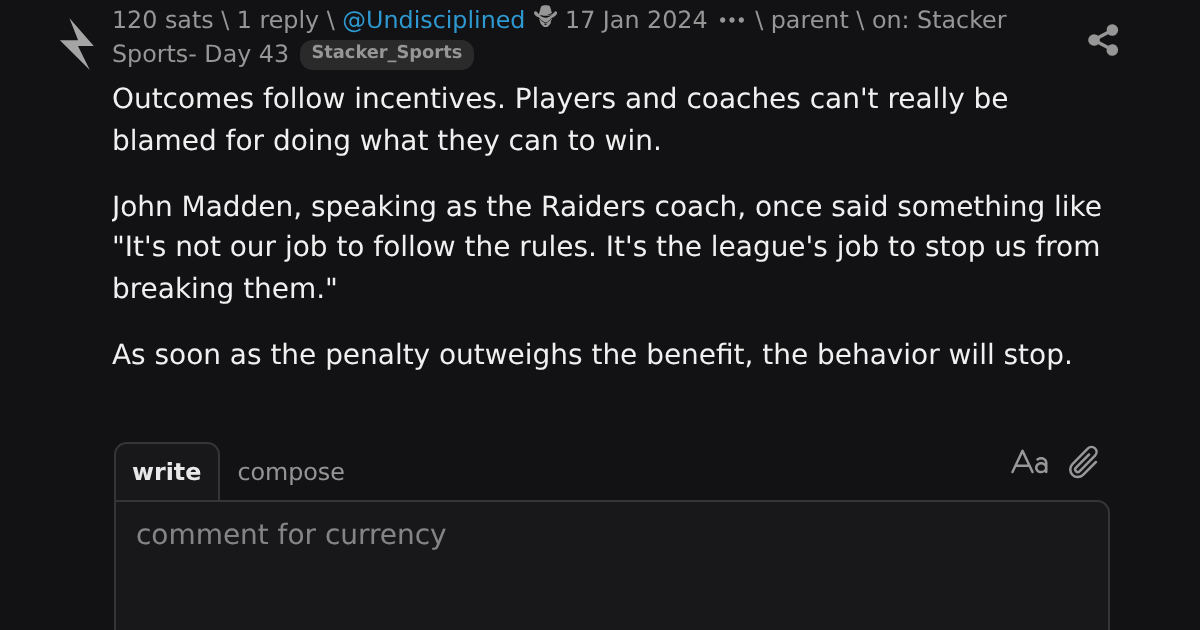Open the Stacker Sports- Day 43 post link
This screenshot has height=630, width=1200.
click(559, 36)
